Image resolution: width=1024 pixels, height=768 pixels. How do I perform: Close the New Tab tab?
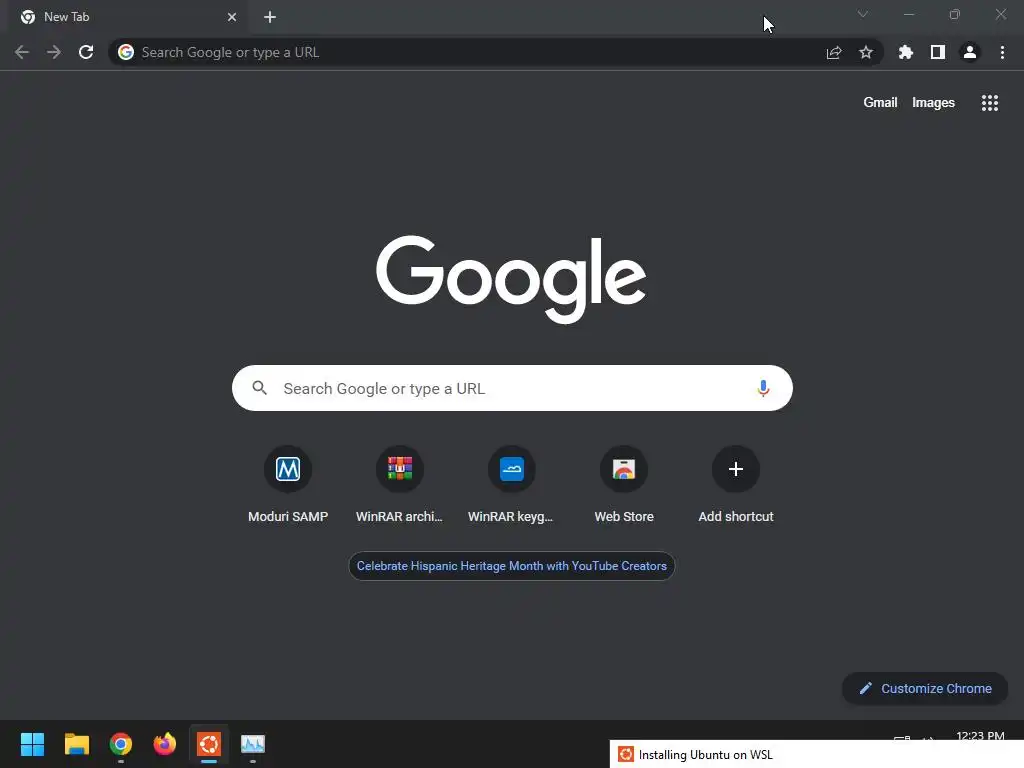(x=232, y=17)
